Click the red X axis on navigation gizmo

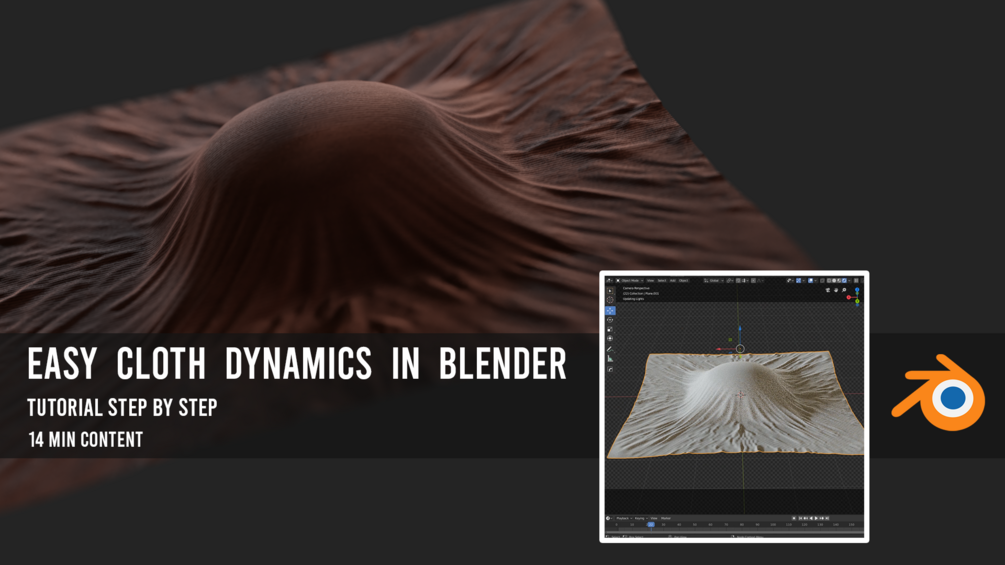[849, 297]
